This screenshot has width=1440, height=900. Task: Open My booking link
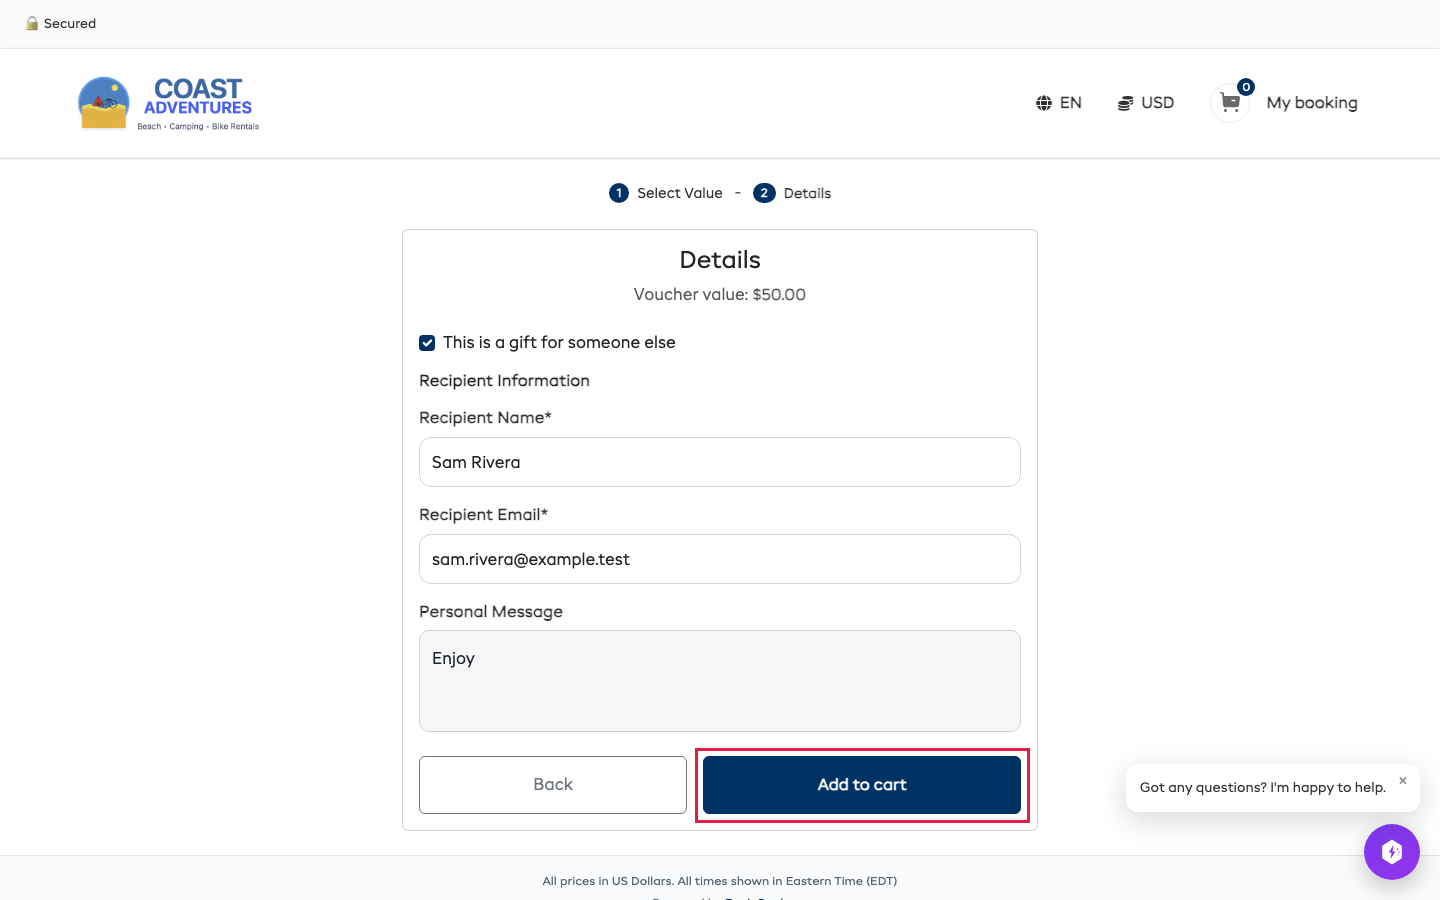point(1312,103)
